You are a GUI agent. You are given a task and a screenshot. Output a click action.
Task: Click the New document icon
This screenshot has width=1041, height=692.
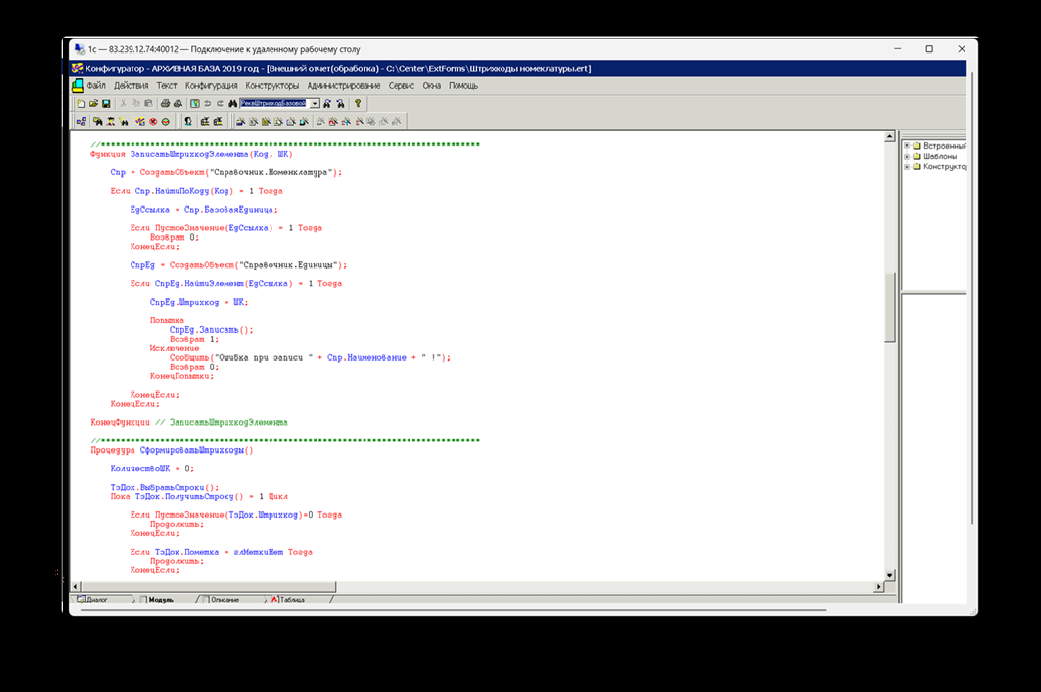pyautogui.click(x=81, y=104)
